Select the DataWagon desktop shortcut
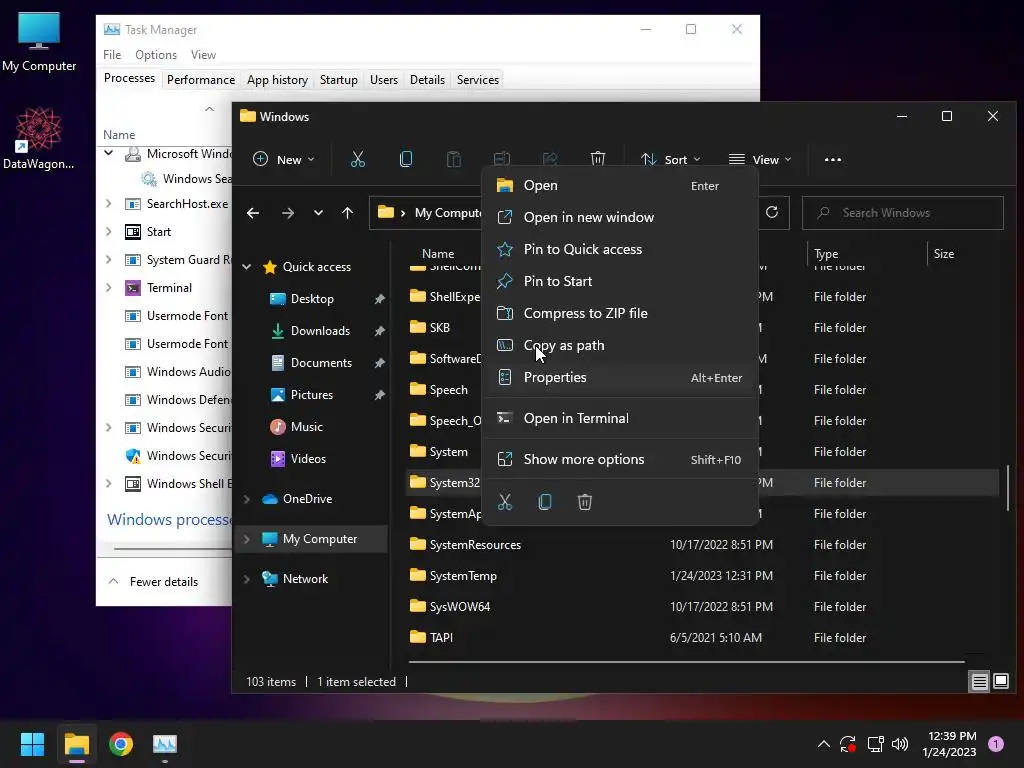 (39, 138)
